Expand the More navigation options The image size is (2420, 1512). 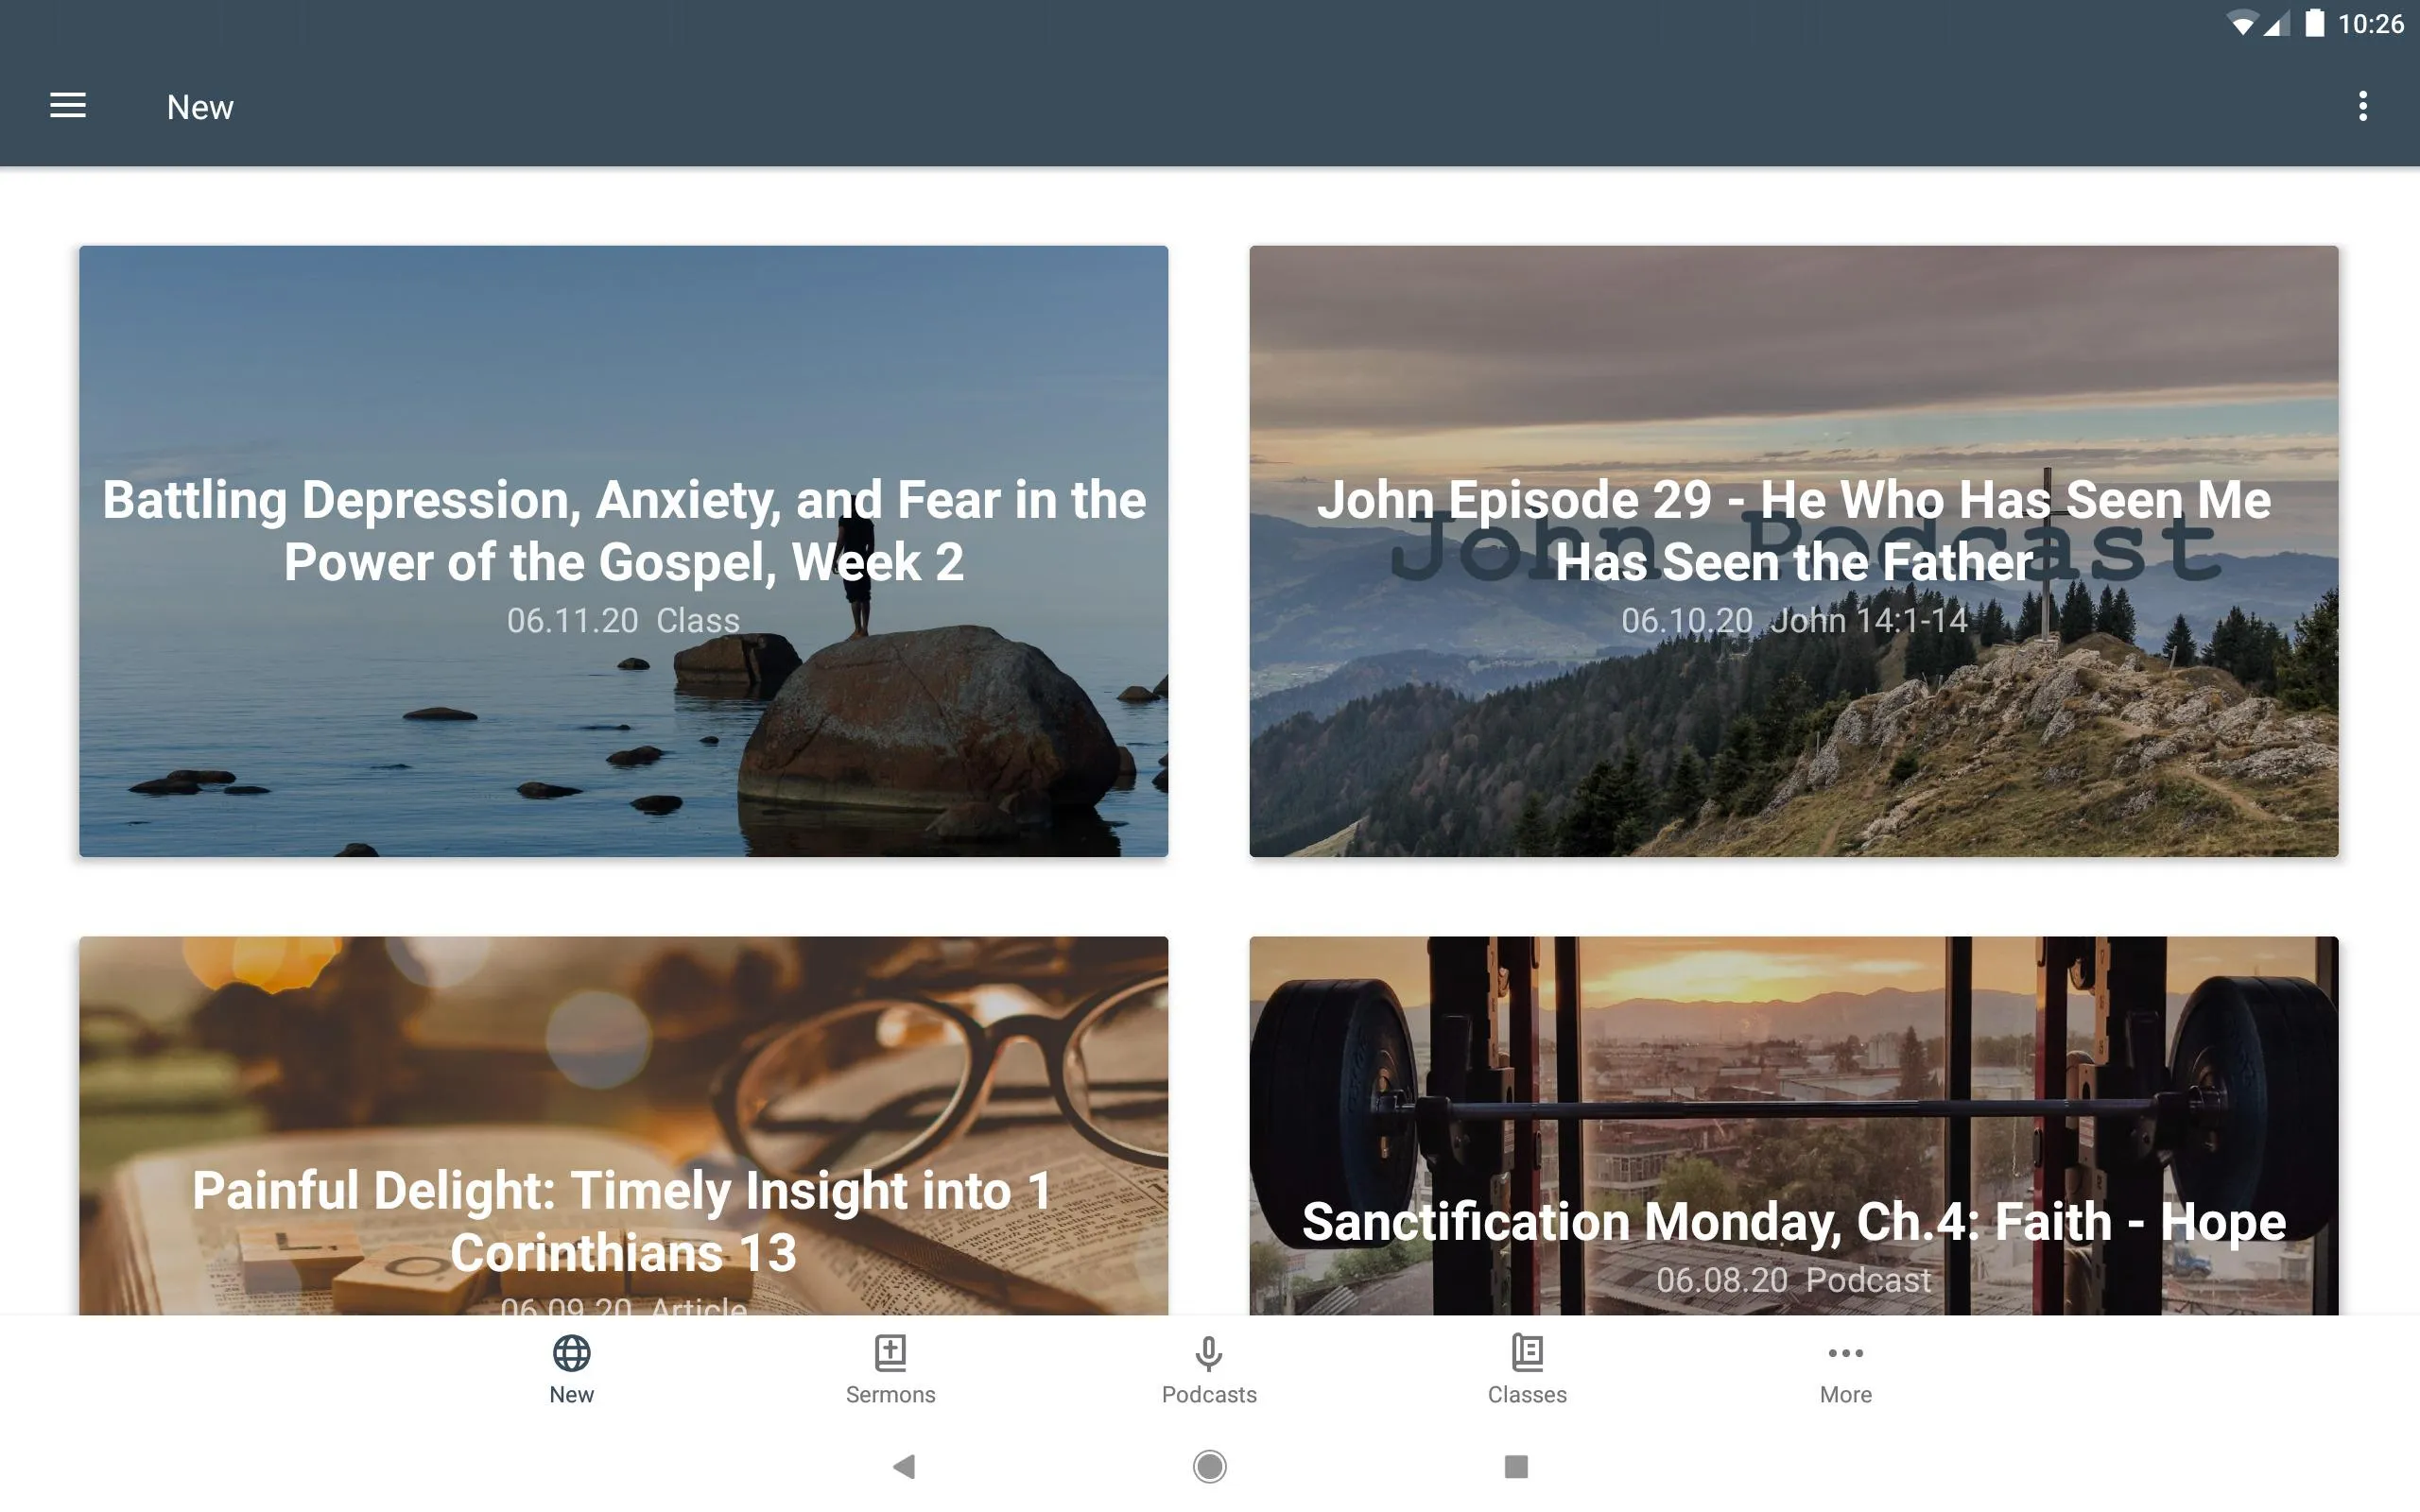(x=1845, y=1369)
